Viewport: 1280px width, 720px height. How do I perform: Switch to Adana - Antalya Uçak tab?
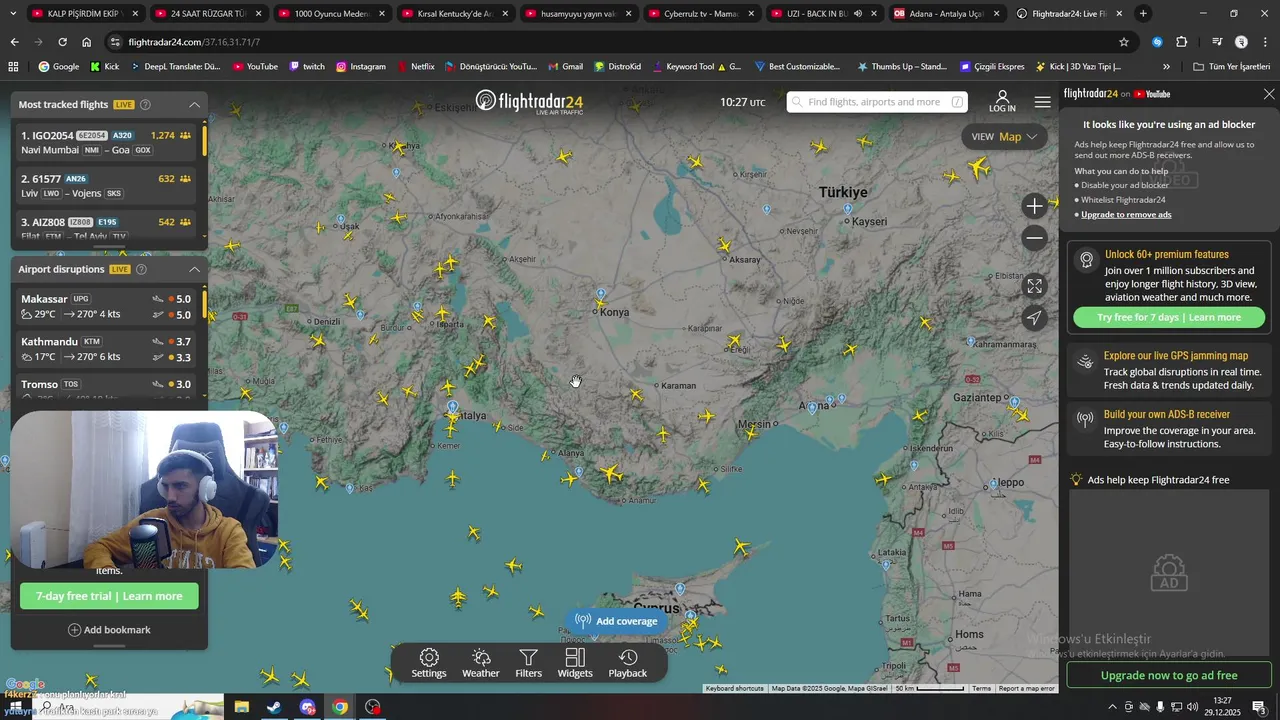[x=945, y=14]
